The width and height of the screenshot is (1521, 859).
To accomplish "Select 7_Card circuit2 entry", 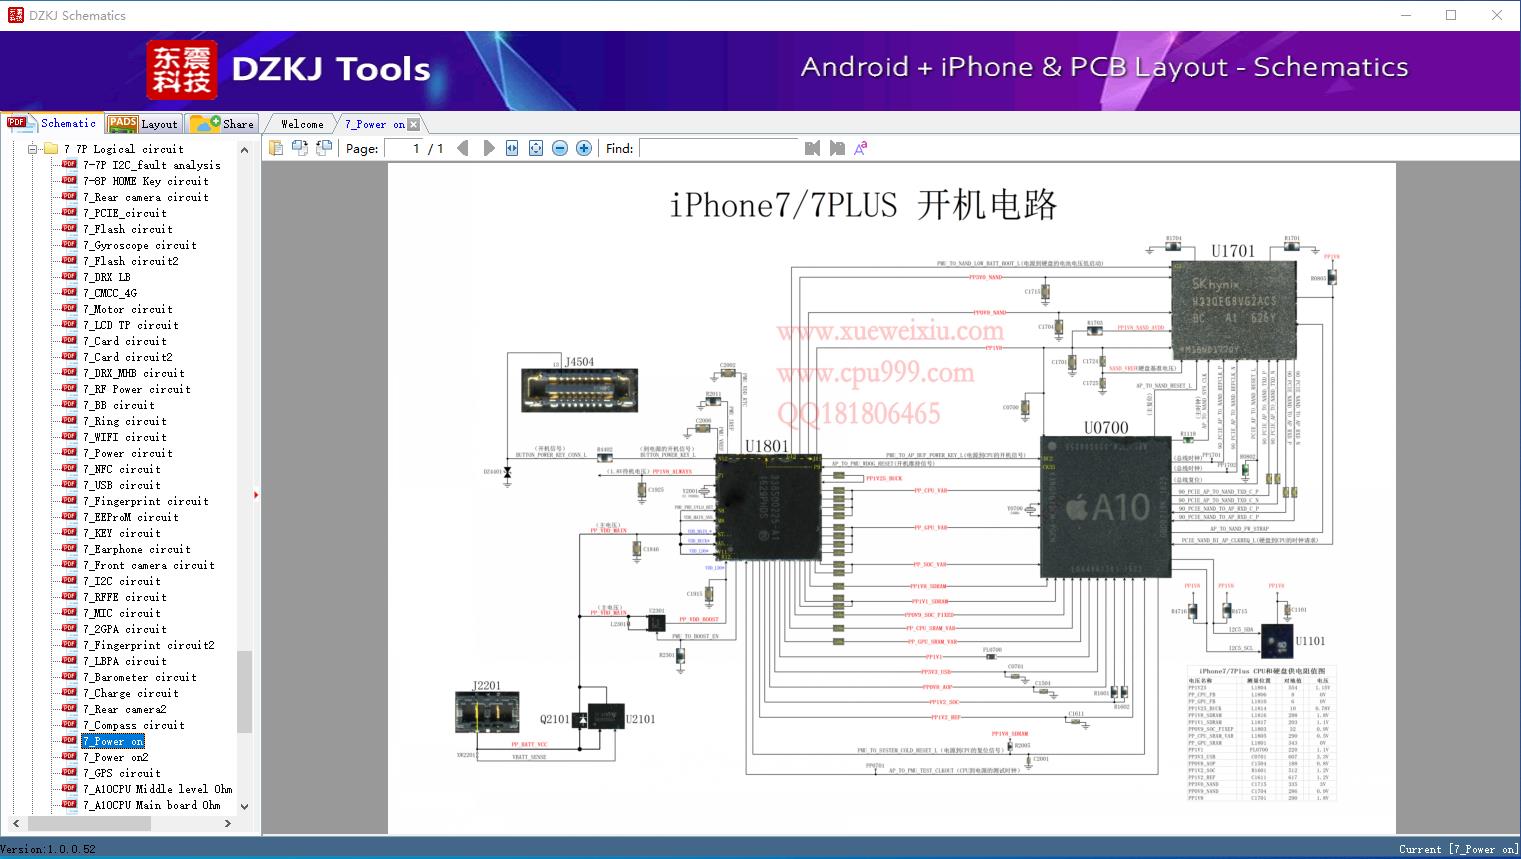I will click(128, 357).
